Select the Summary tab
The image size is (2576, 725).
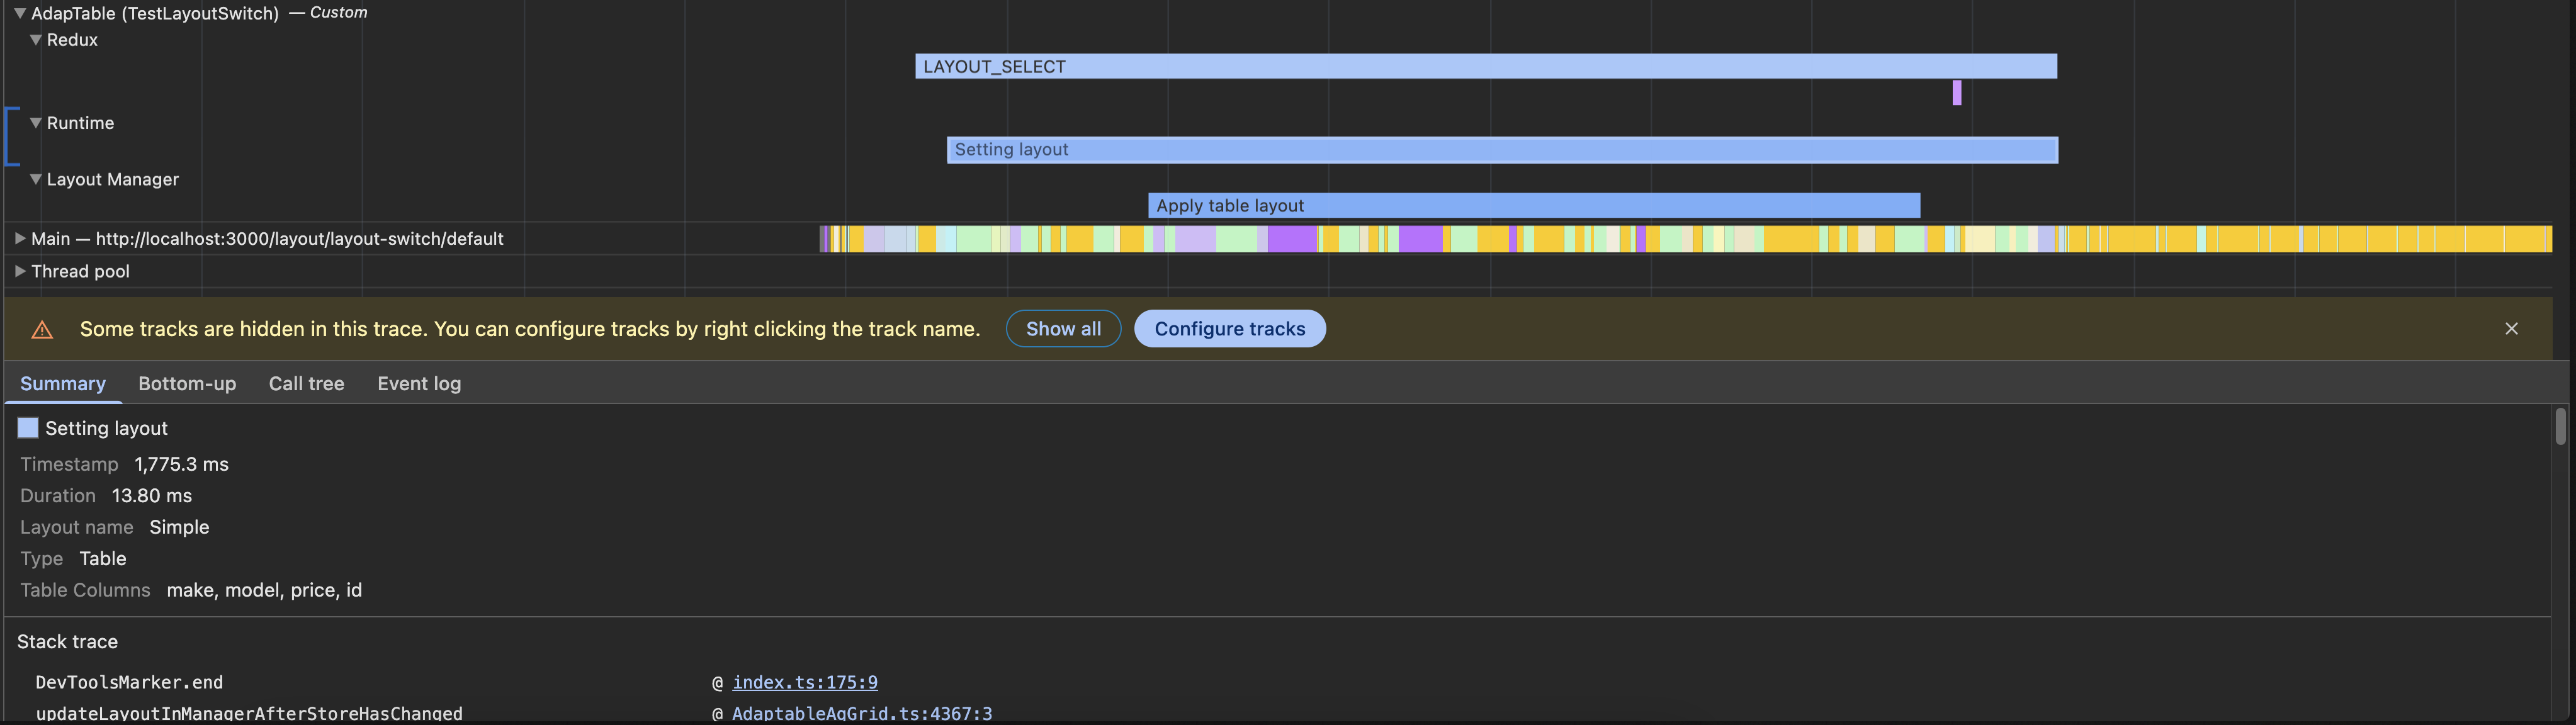pyautogui.click(x=62, y=383)
